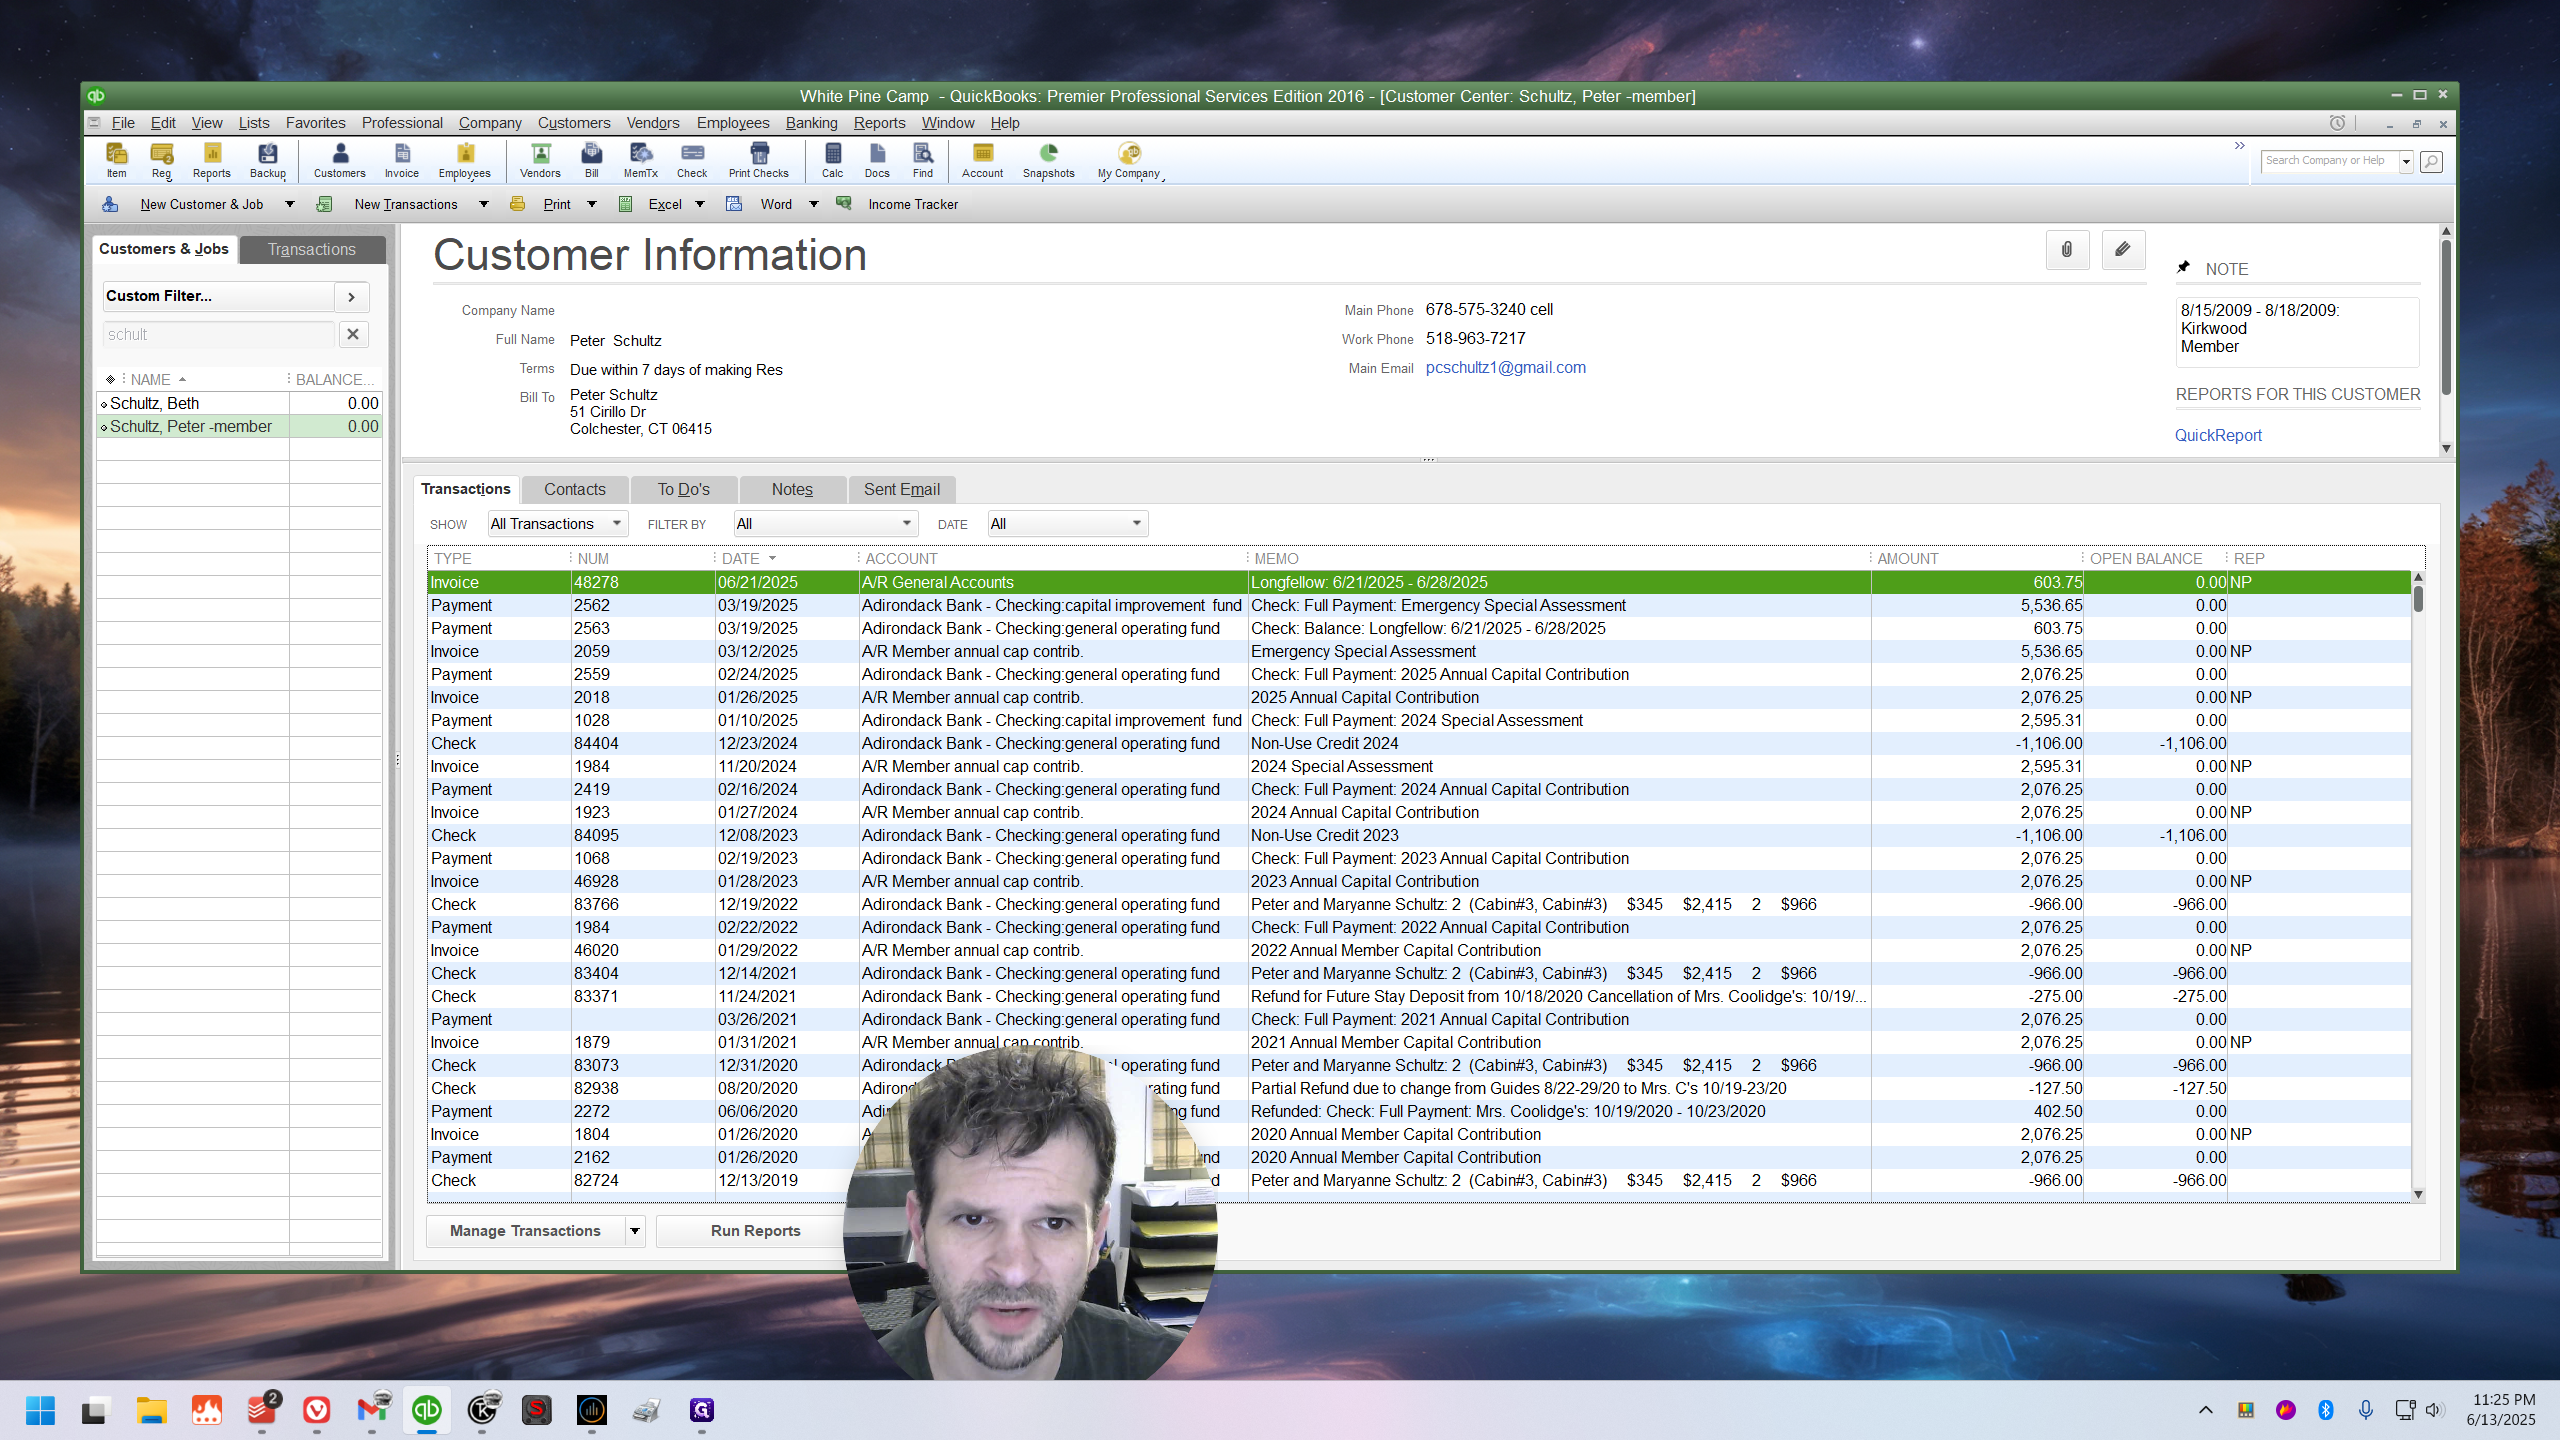Click the pcschultz1@gmail.com email link
The height and width of the screenshot is (1440, 2560).
point(1506,367)
